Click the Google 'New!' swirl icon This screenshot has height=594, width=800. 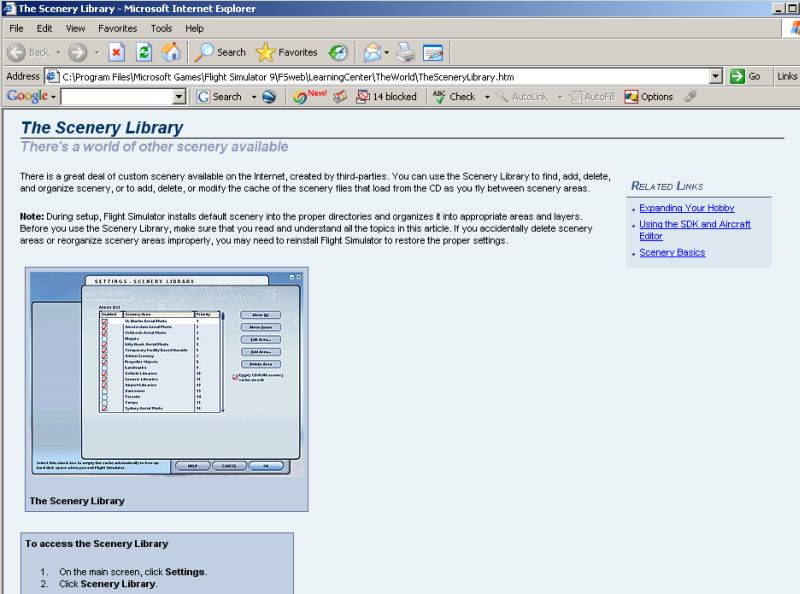(x=309, y=96)
